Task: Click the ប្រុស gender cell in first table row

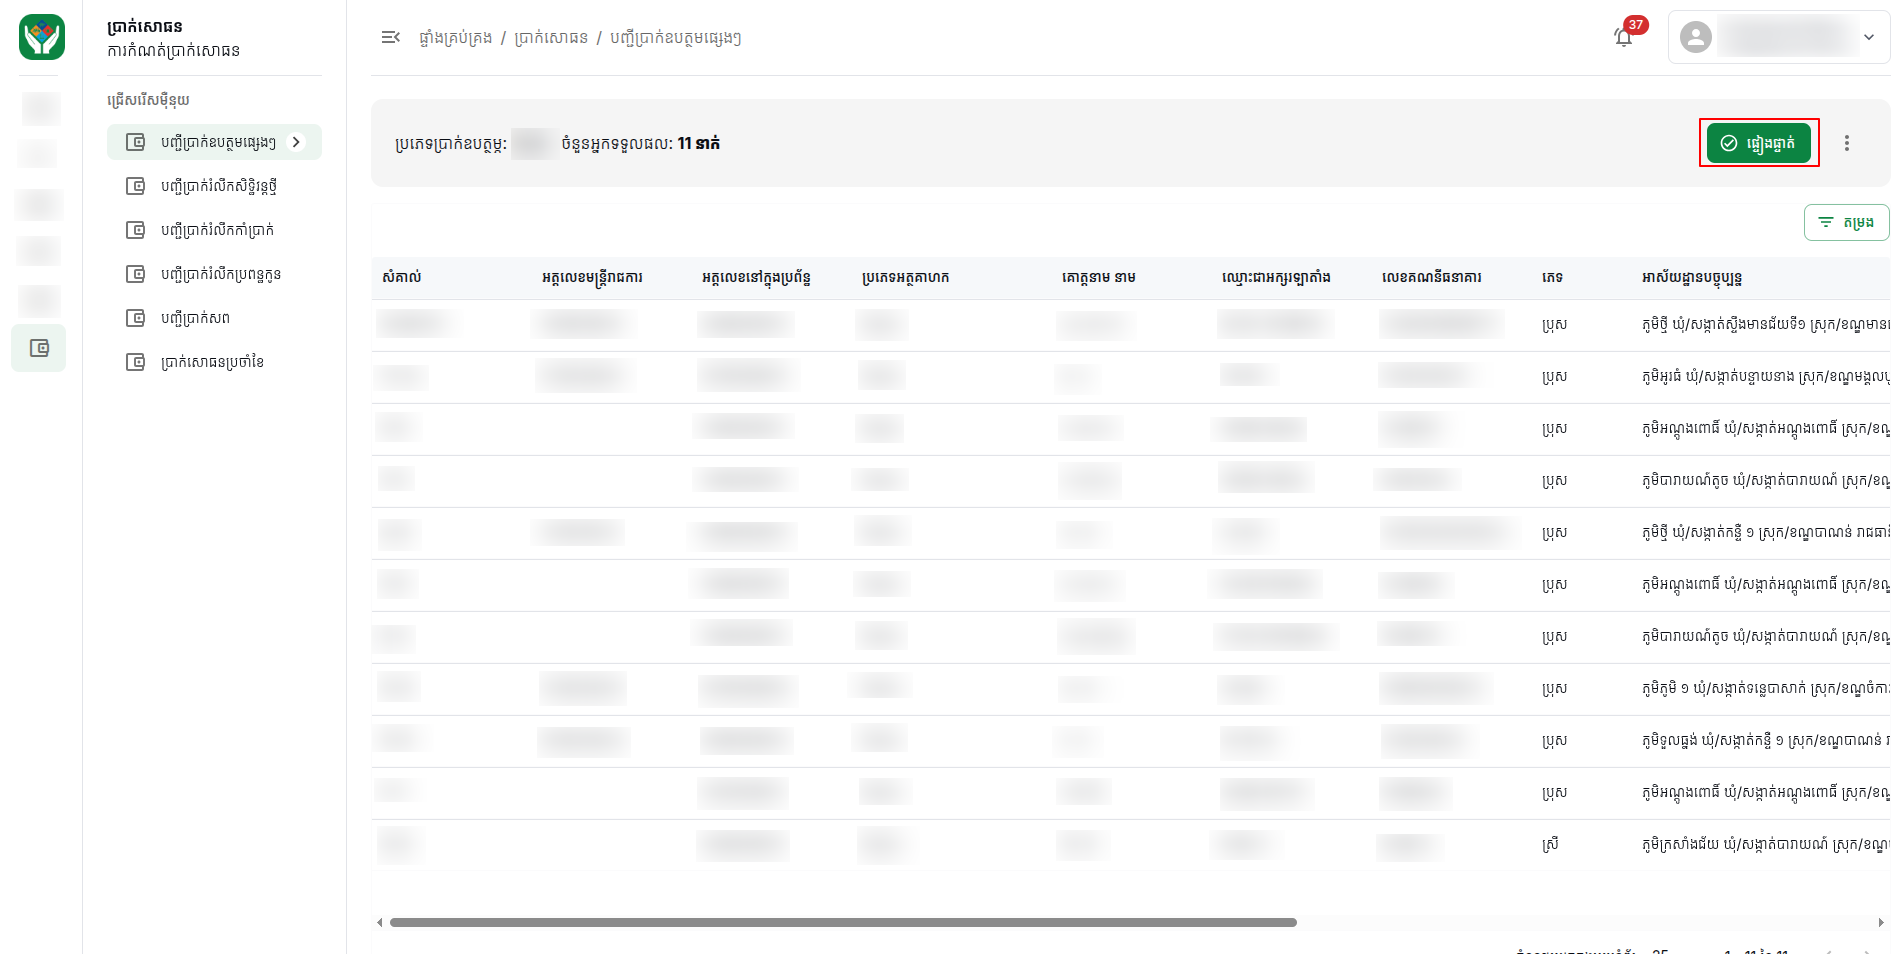Action: (1554, 325)
